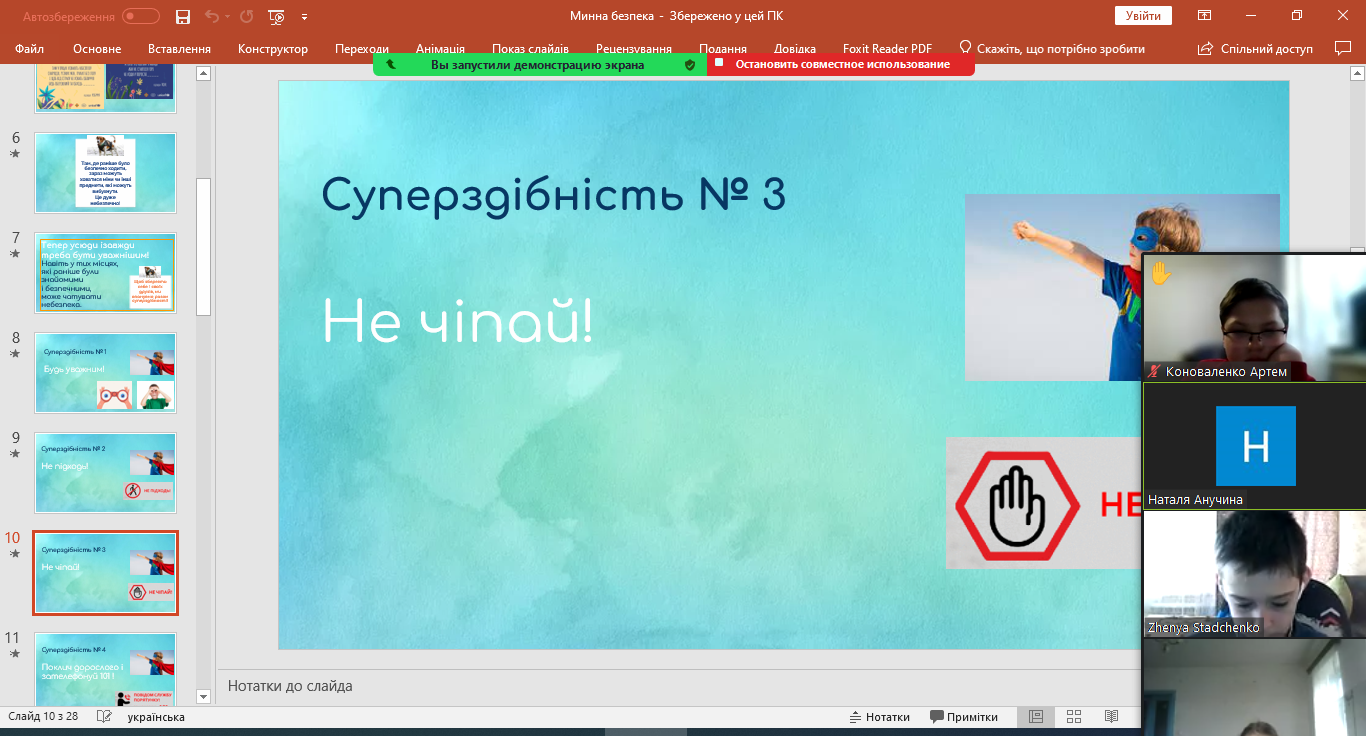
Task: Click main editor scroll-up arrow at right
Action: coord(1358,72)
